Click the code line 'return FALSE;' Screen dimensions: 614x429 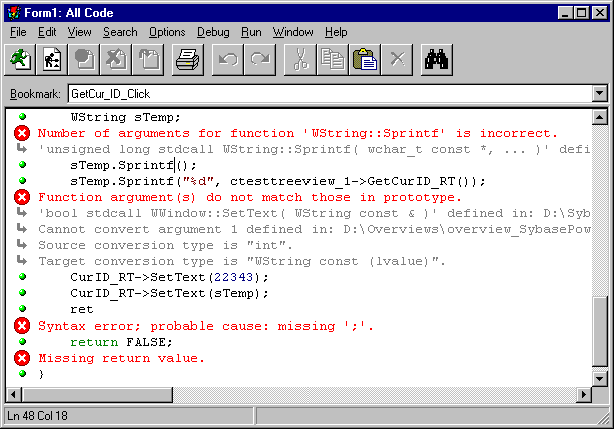[x=121, y=342]
